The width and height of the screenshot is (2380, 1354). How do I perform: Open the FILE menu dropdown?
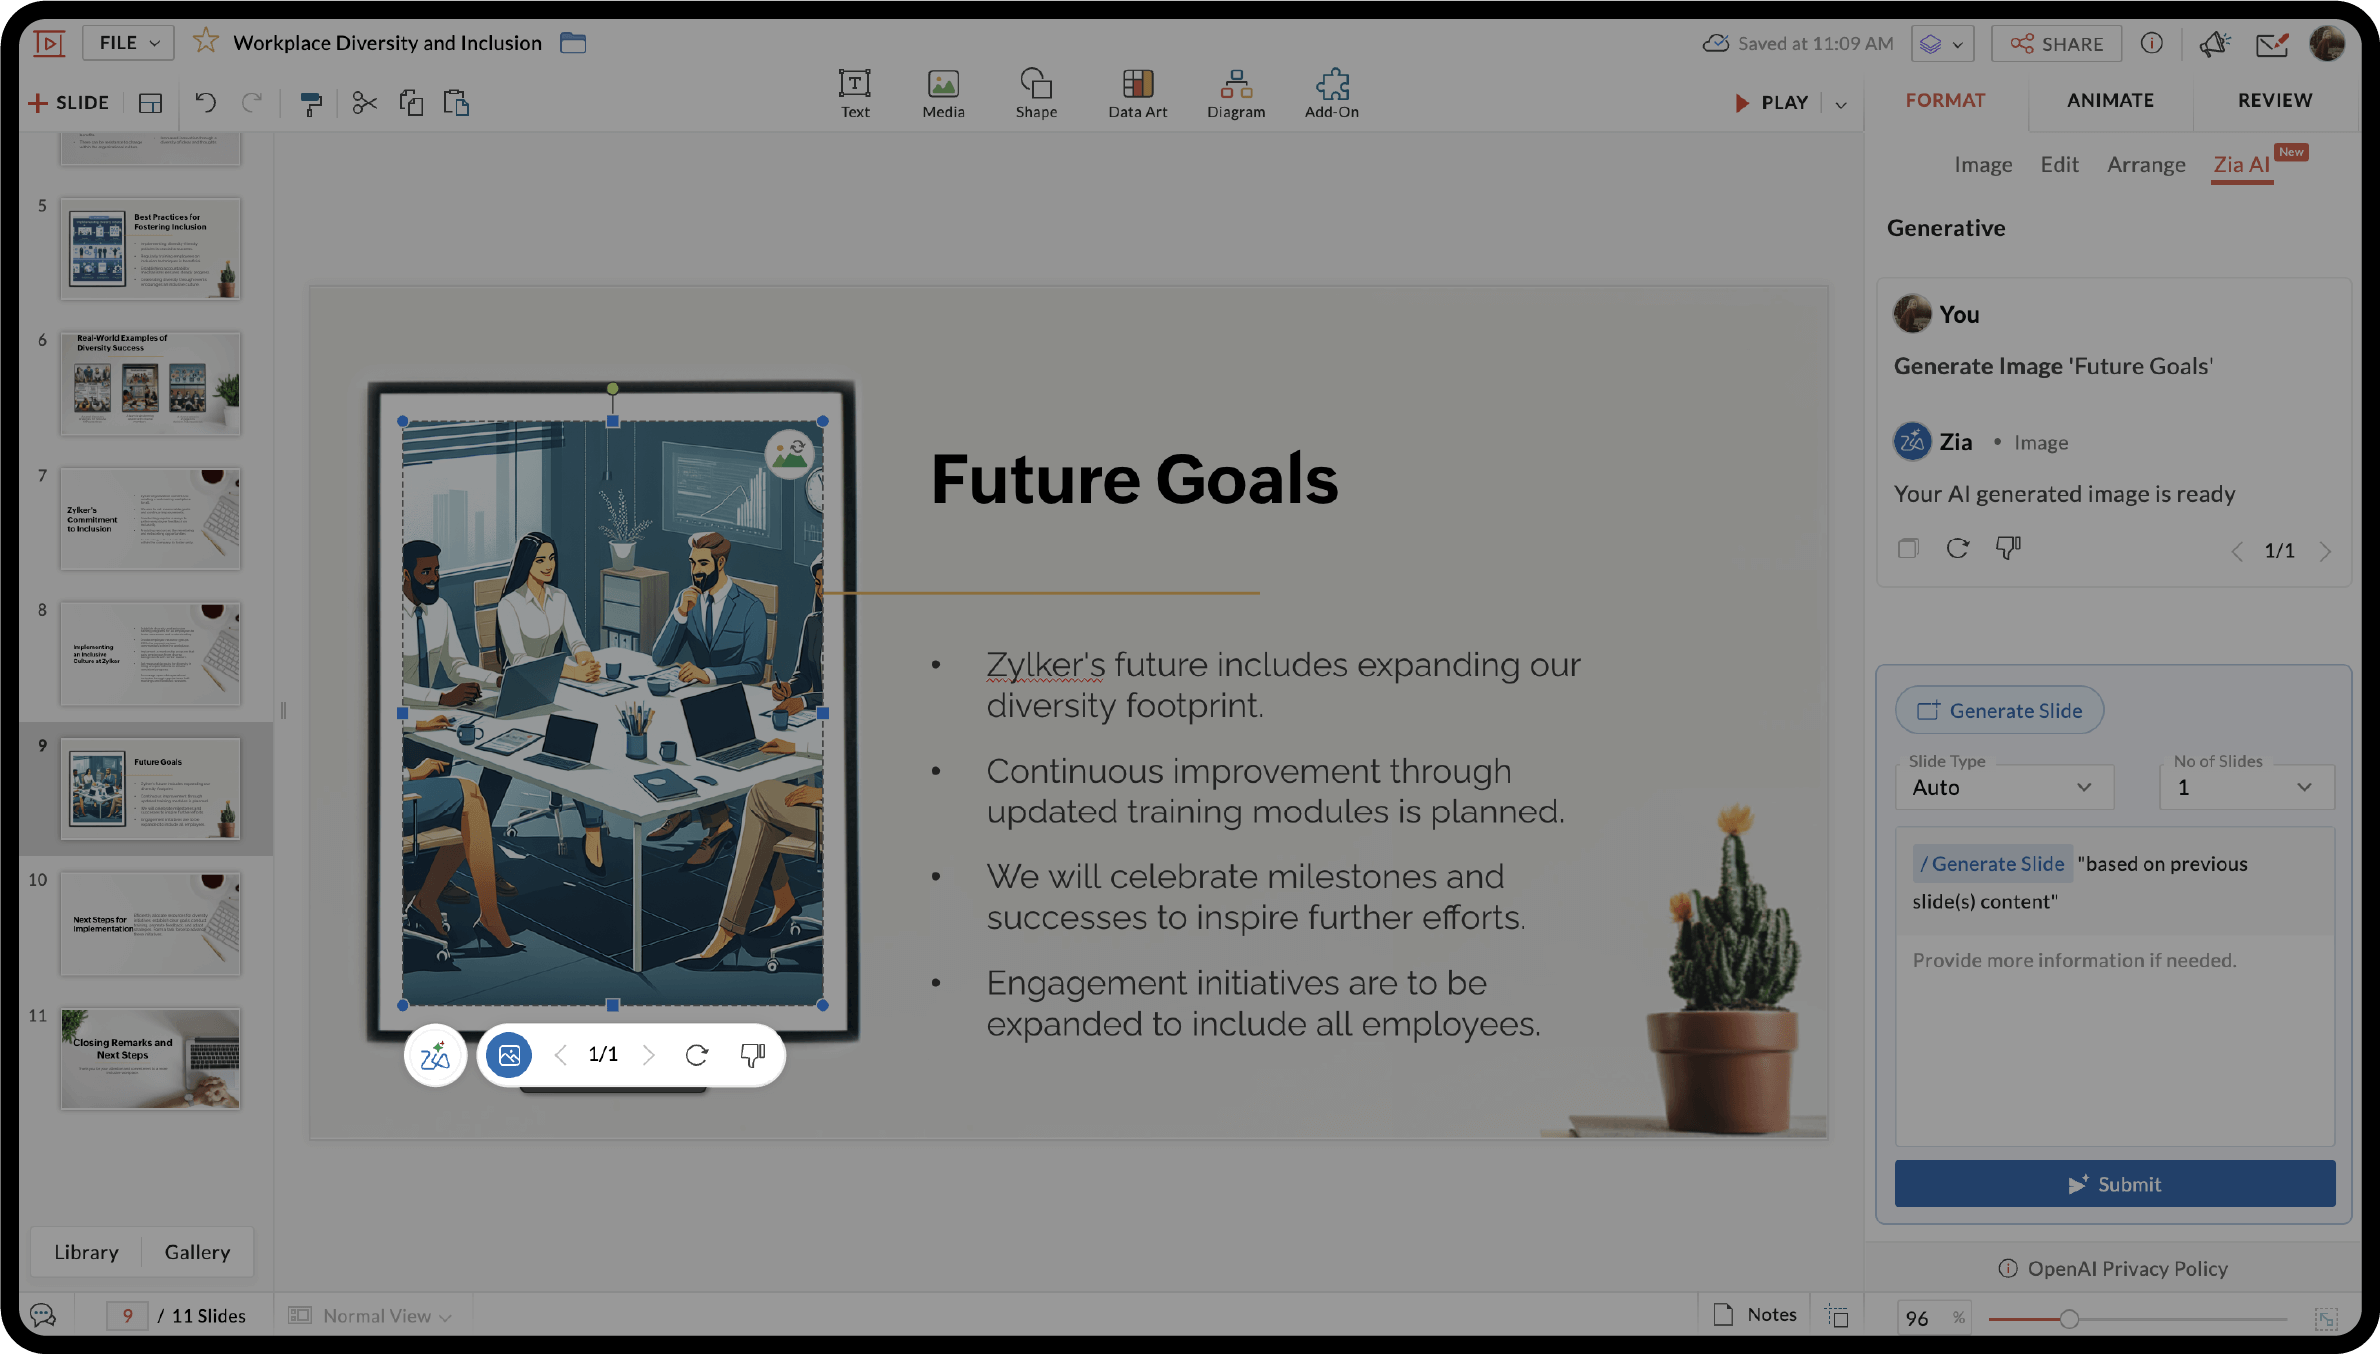(x=128, y=43)
